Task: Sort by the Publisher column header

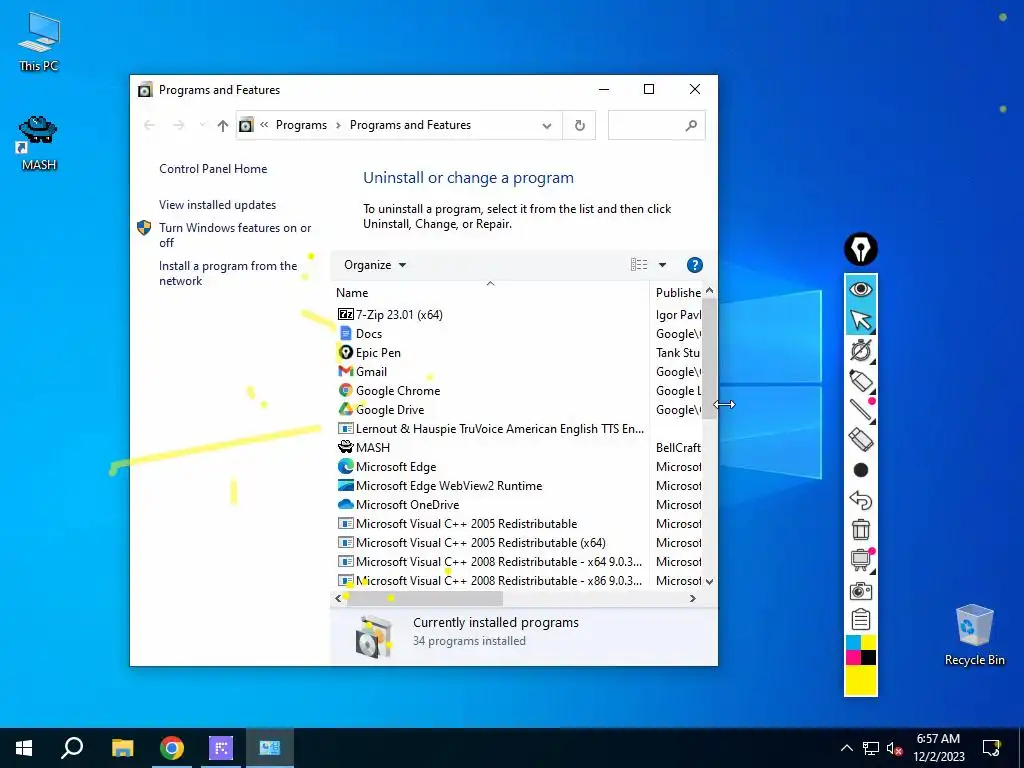Action: 678,293
